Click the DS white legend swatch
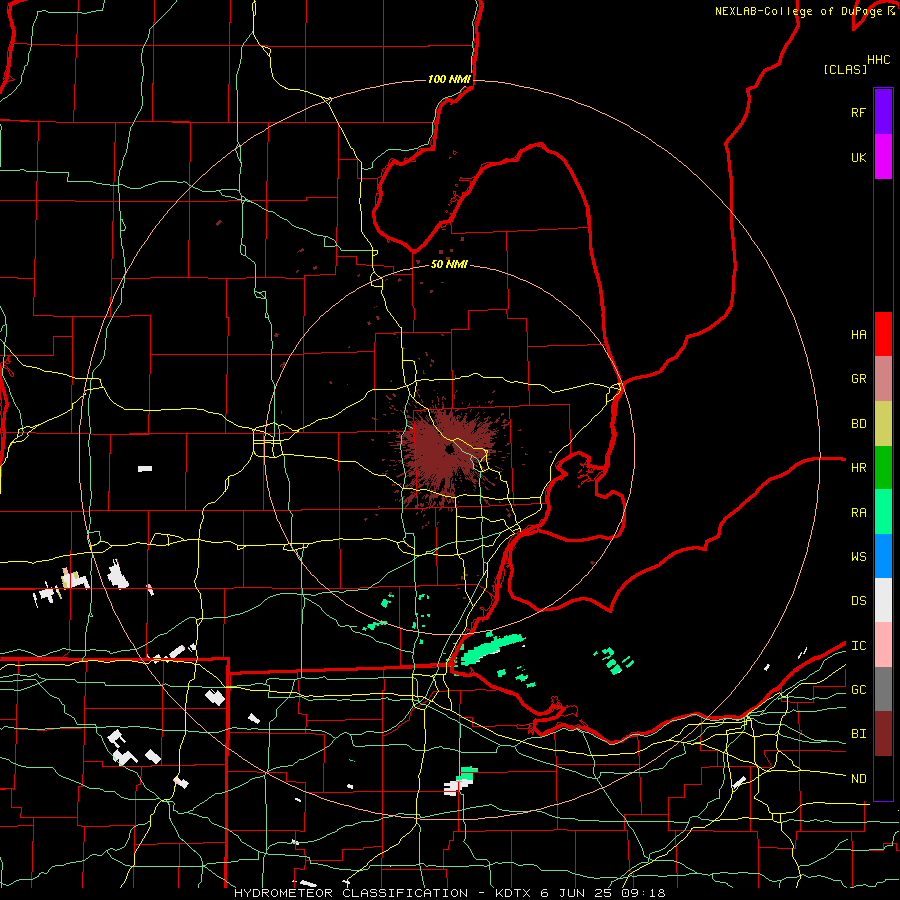This screenshot has height=900, width=900. tap(883, 600)
